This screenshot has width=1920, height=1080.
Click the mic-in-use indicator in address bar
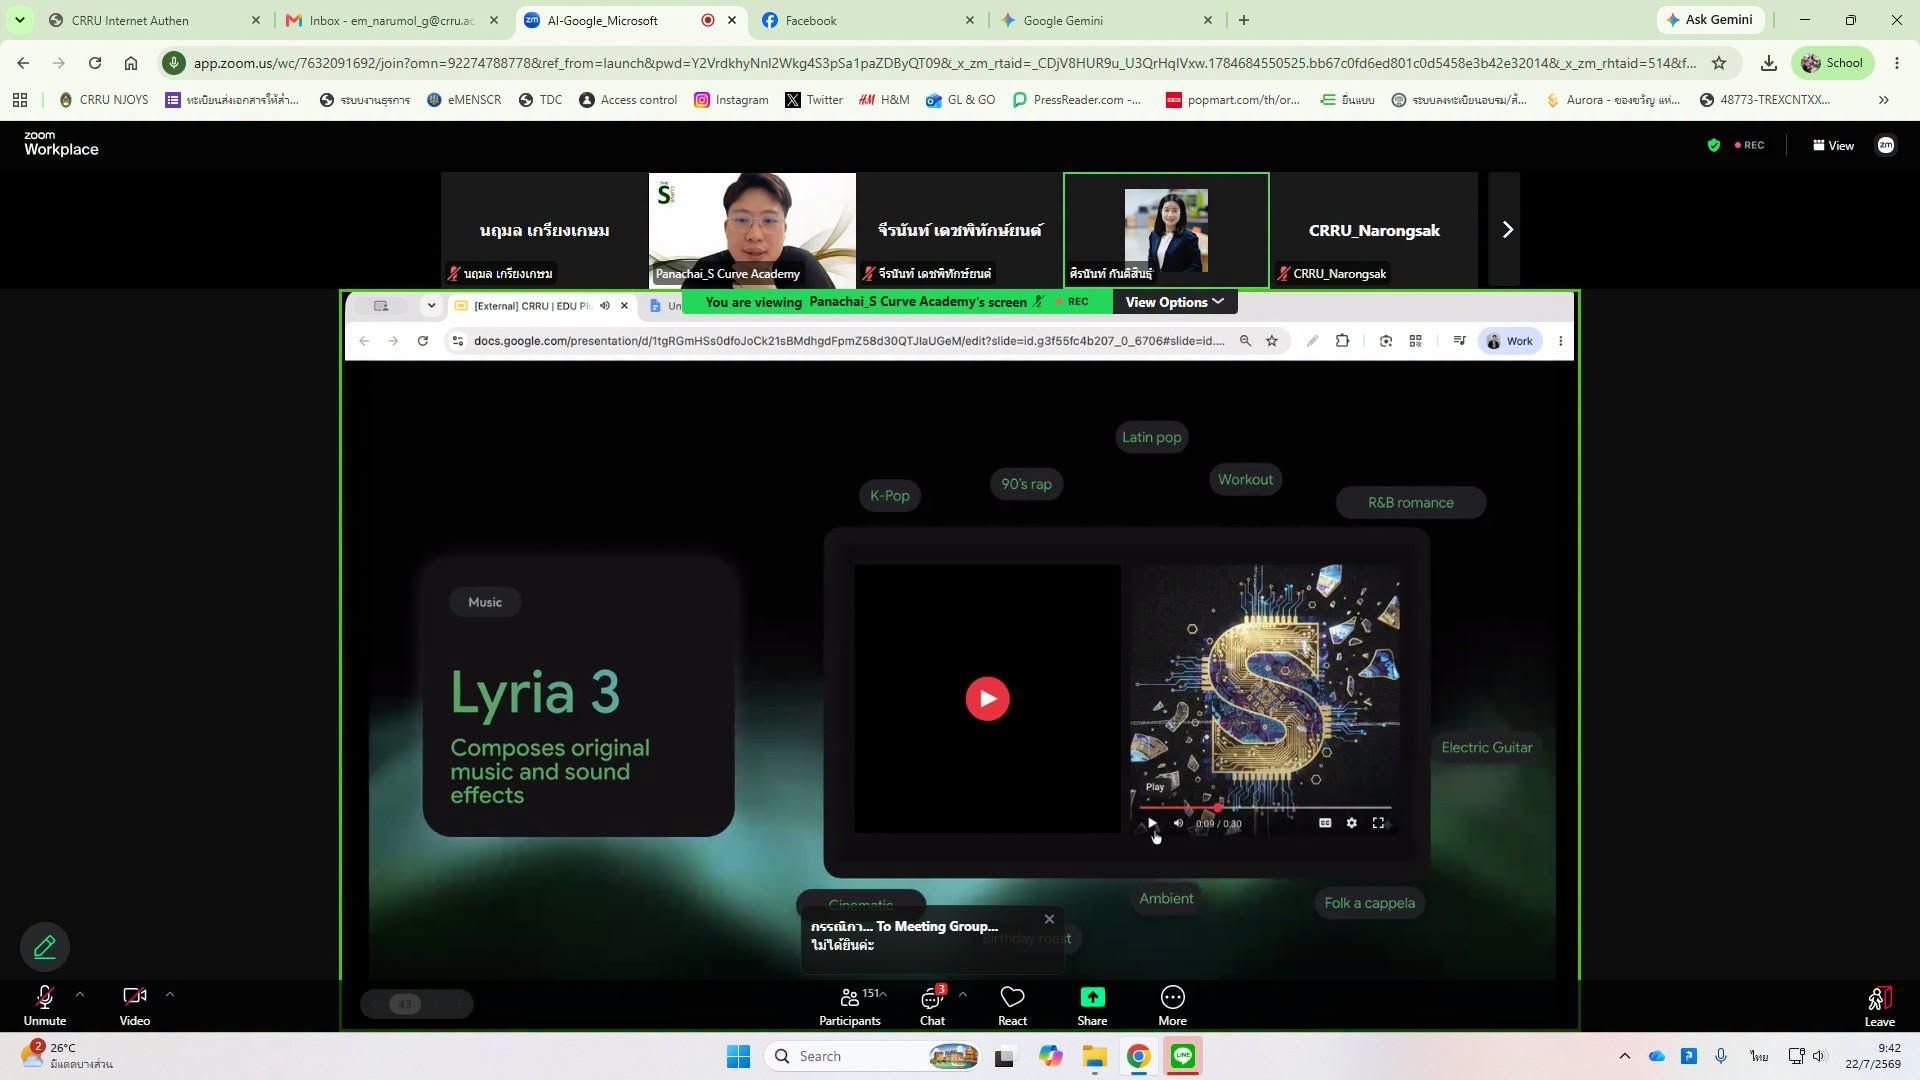click(174, 63)
